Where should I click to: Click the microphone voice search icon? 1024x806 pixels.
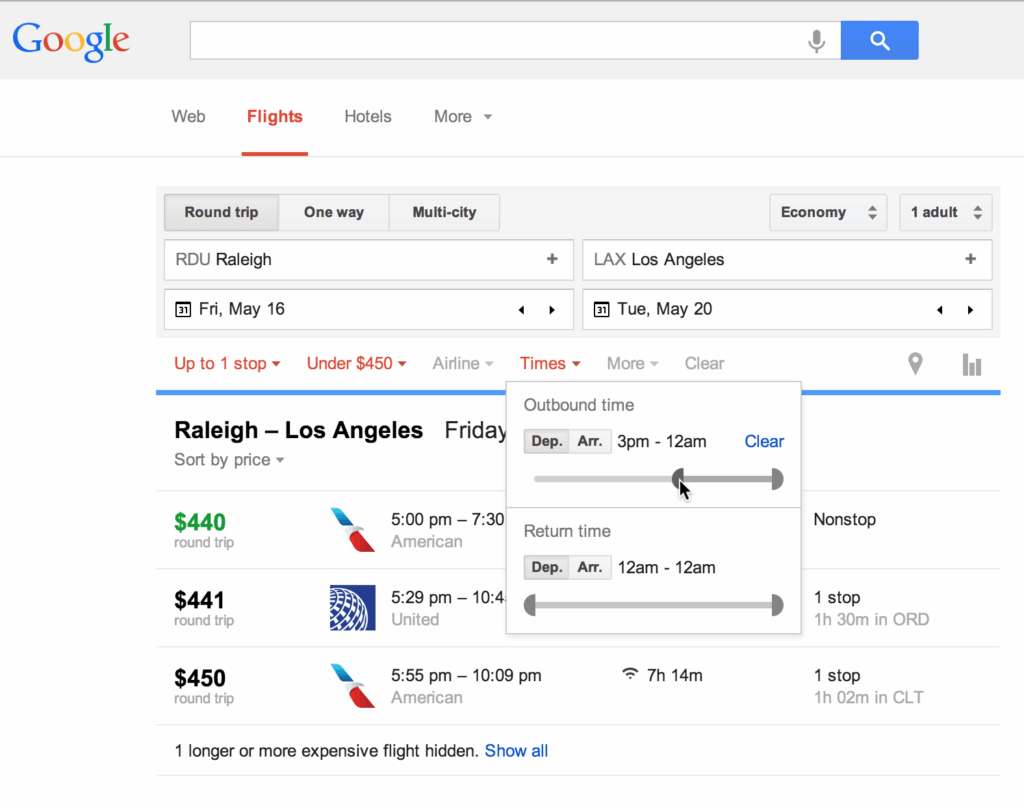click(x=816, y=40)
